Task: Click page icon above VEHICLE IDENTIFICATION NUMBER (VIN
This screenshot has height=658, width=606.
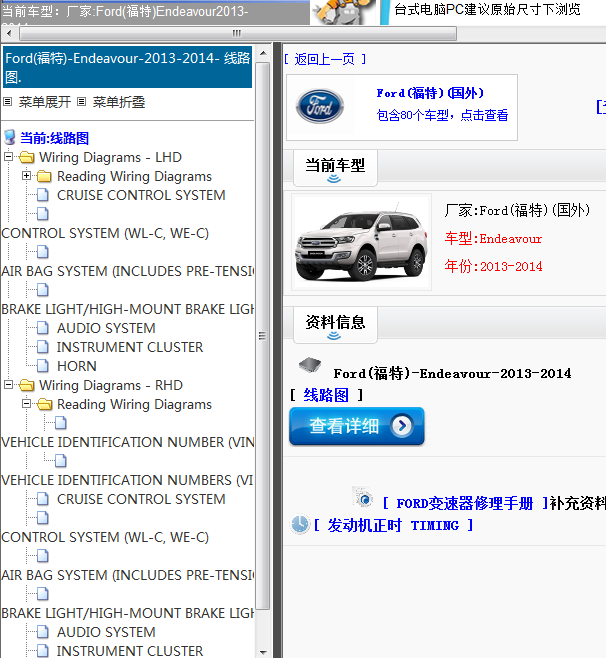Action: coord(60,423)
